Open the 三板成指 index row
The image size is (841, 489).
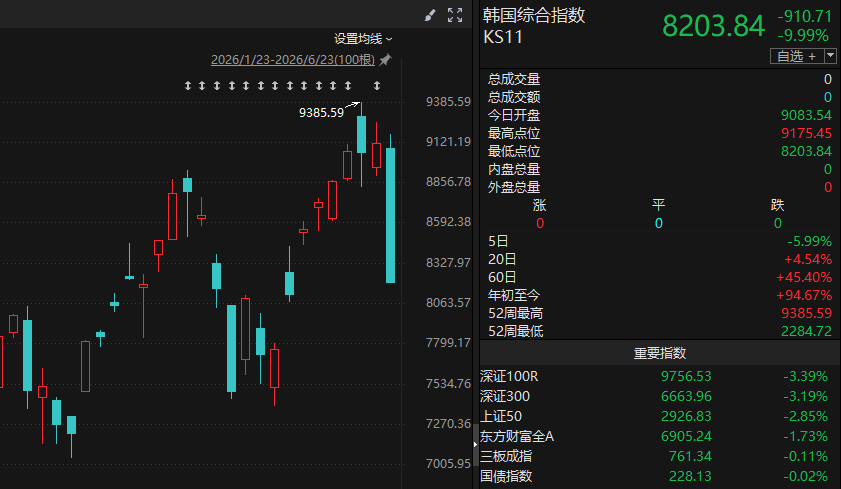click(660, 456)
